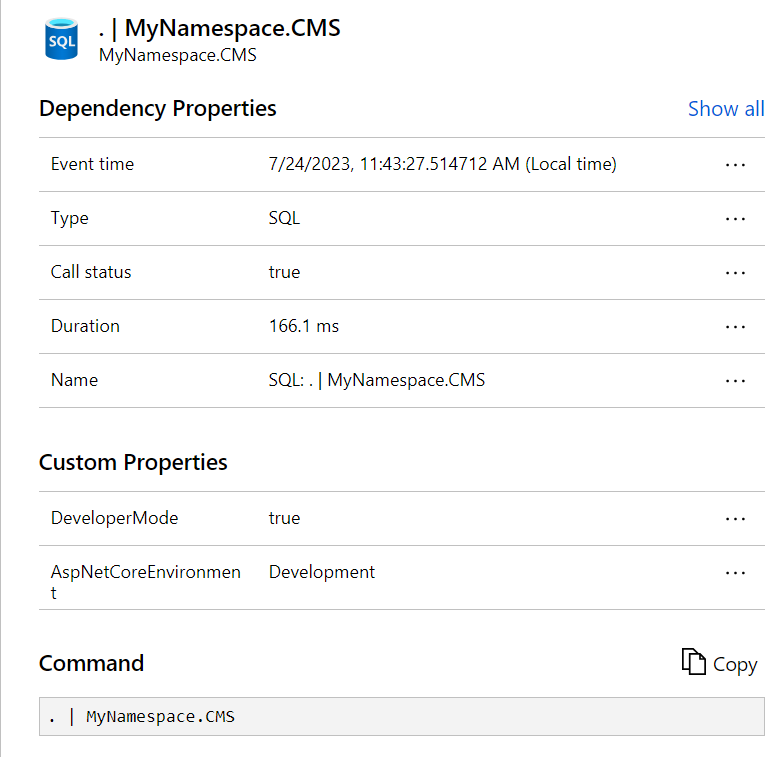This screenshot has height=757, width=778.
Task: Click the 166.1 ms duration value
Action: tap(303, 326)
